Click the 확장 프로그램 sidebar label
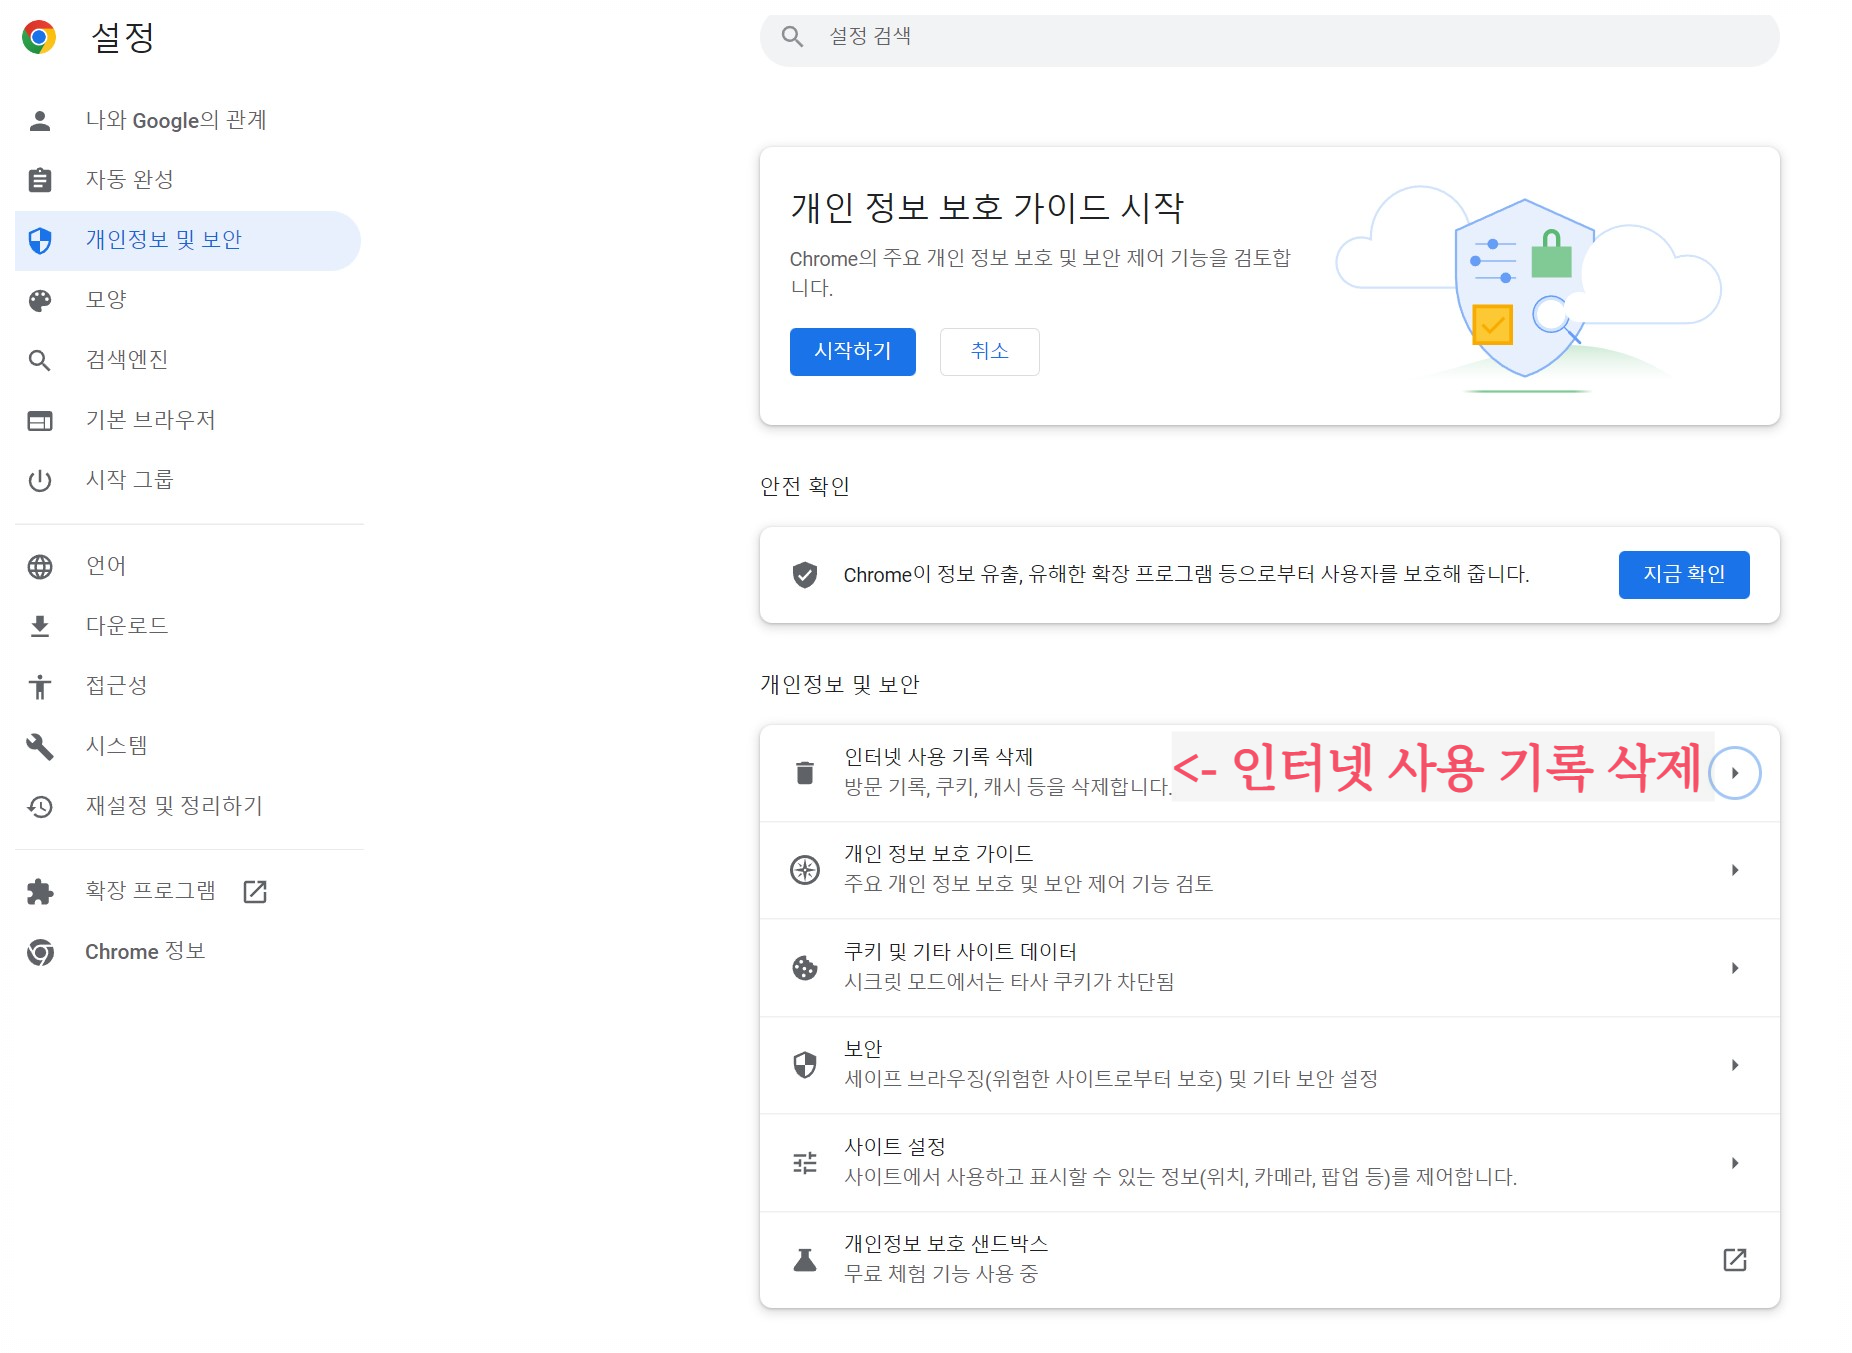The image size is (1852, 1353). 151,891
